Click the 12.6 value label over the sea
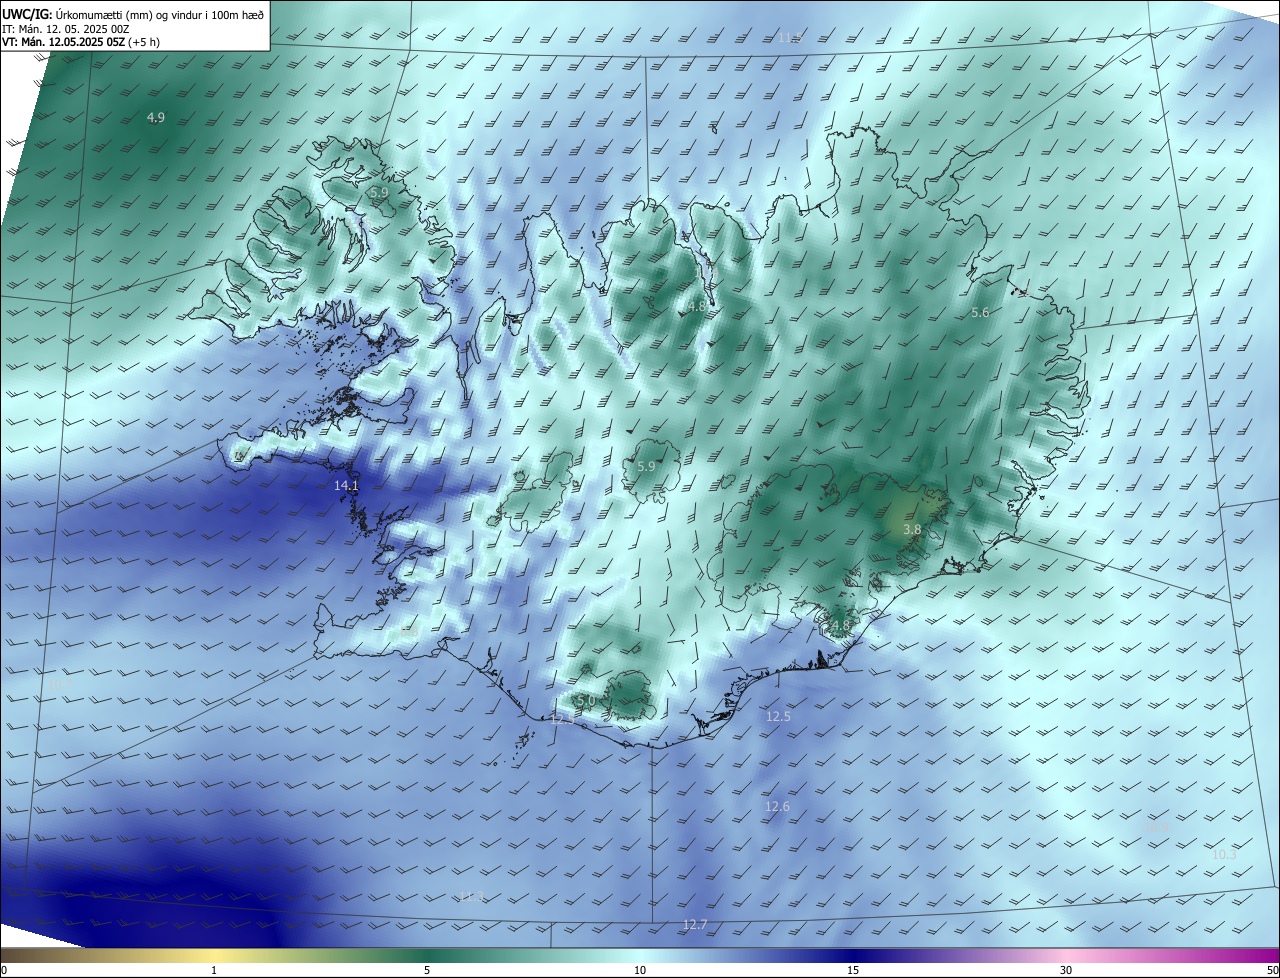Screen dimensions: 1280x978 click(777, 807)
